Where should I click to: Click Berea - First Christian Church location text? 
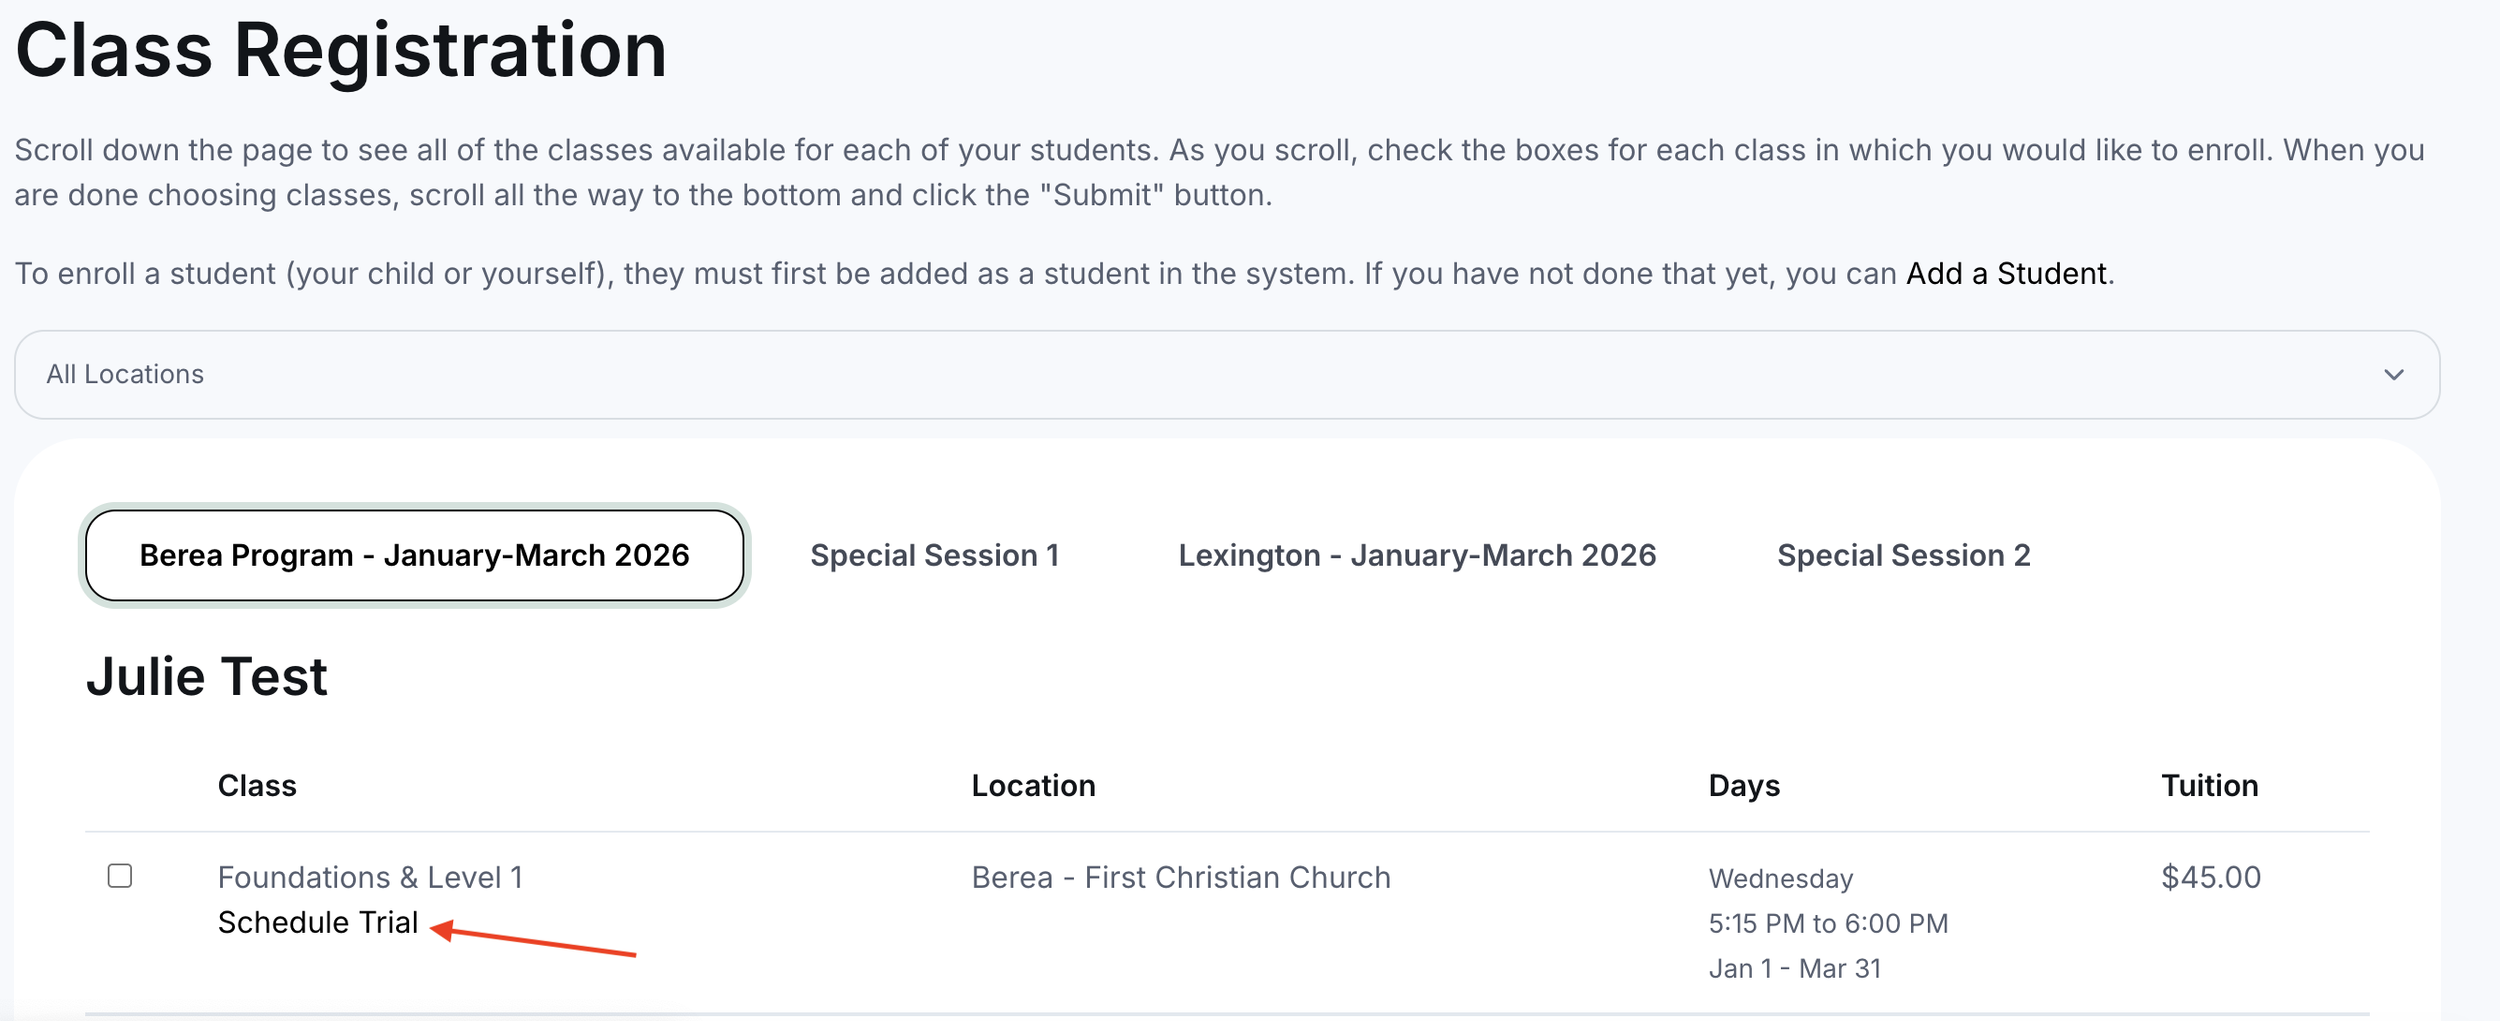click(1181, 877)
